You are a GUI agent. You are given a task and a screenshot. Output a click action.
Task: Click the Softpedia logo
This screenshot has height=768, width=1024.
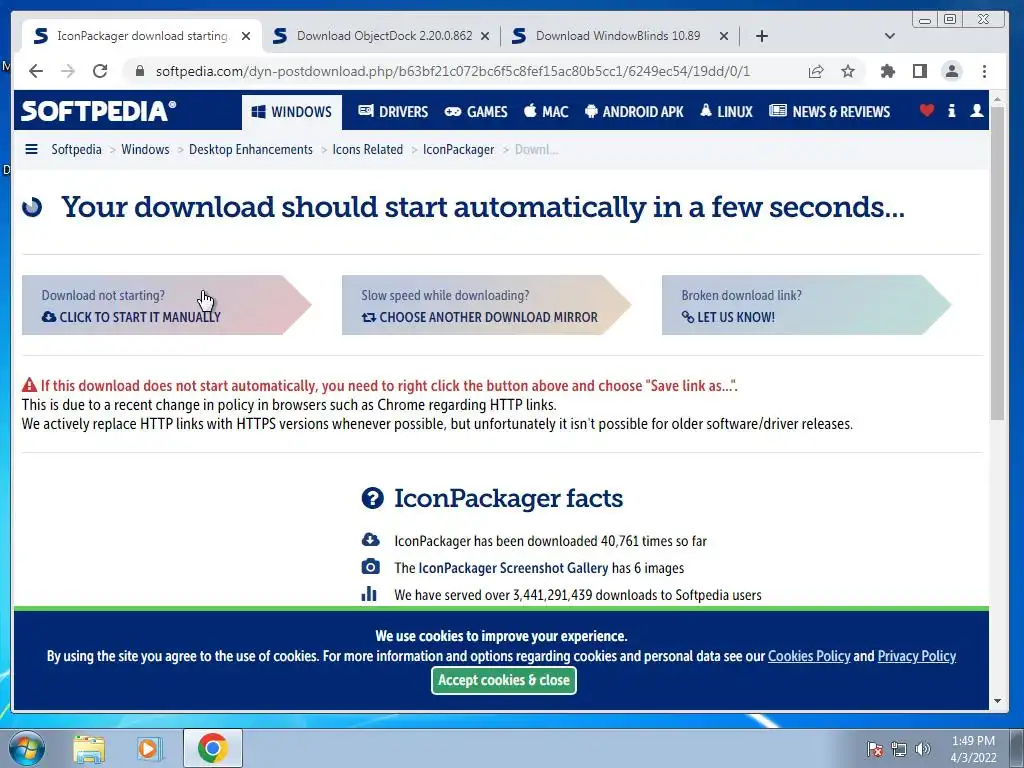(x=99, y=111)
